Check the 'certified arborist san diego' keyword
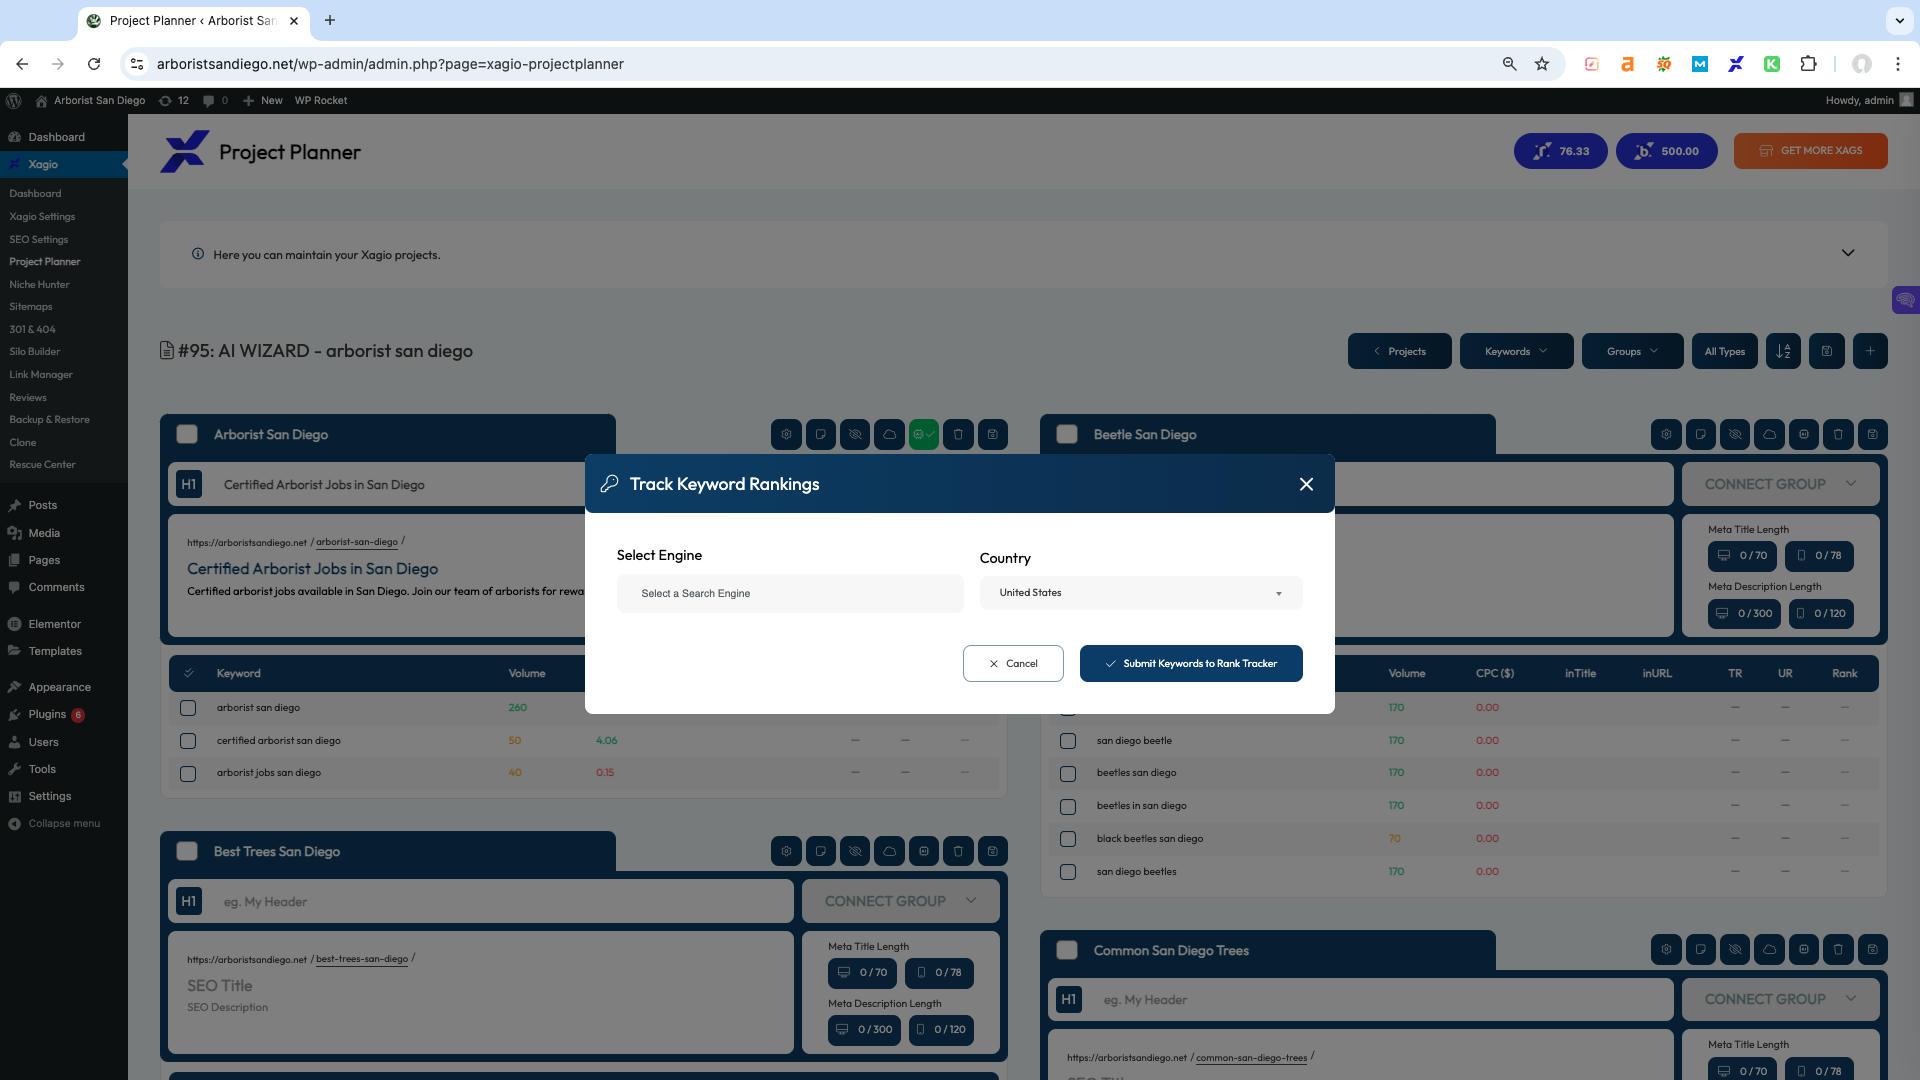Image resolution: width=1920 pixels, height=1080 pixels. [188, 741]
